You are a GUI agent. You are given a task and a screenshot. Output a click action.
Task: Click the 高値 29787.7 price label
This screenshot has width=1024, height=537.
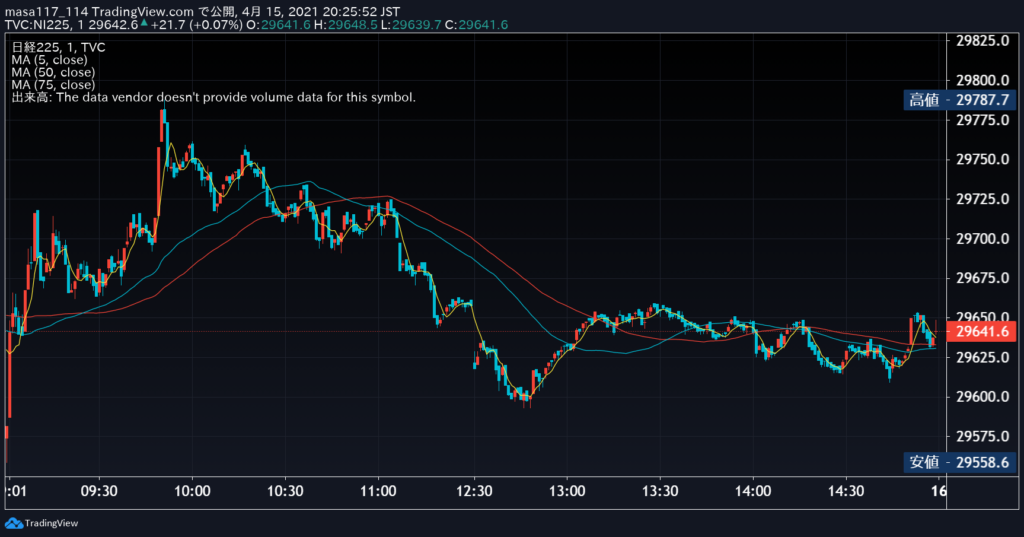coord(959,100)
